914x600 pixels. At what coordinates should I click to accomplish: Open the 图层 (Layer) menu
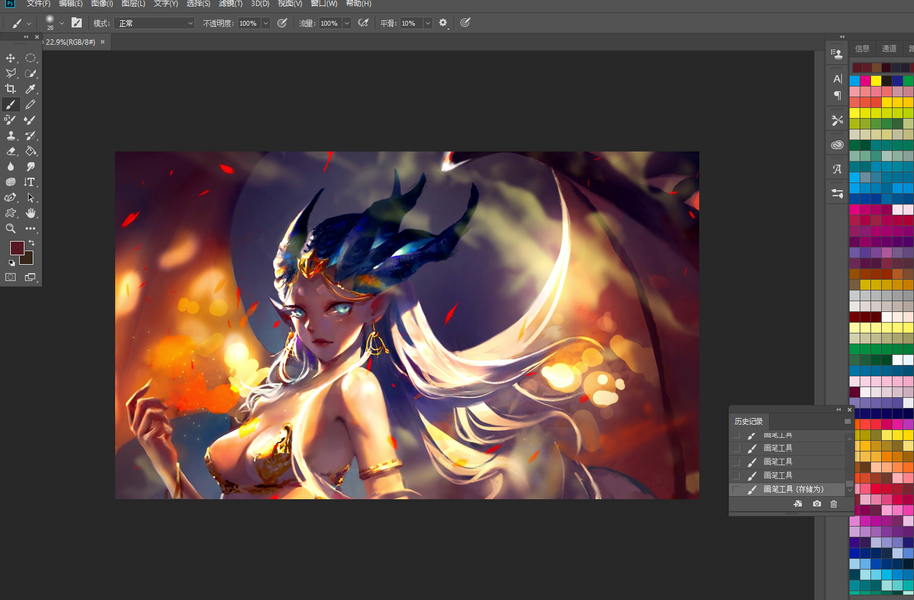pos(133,3)
